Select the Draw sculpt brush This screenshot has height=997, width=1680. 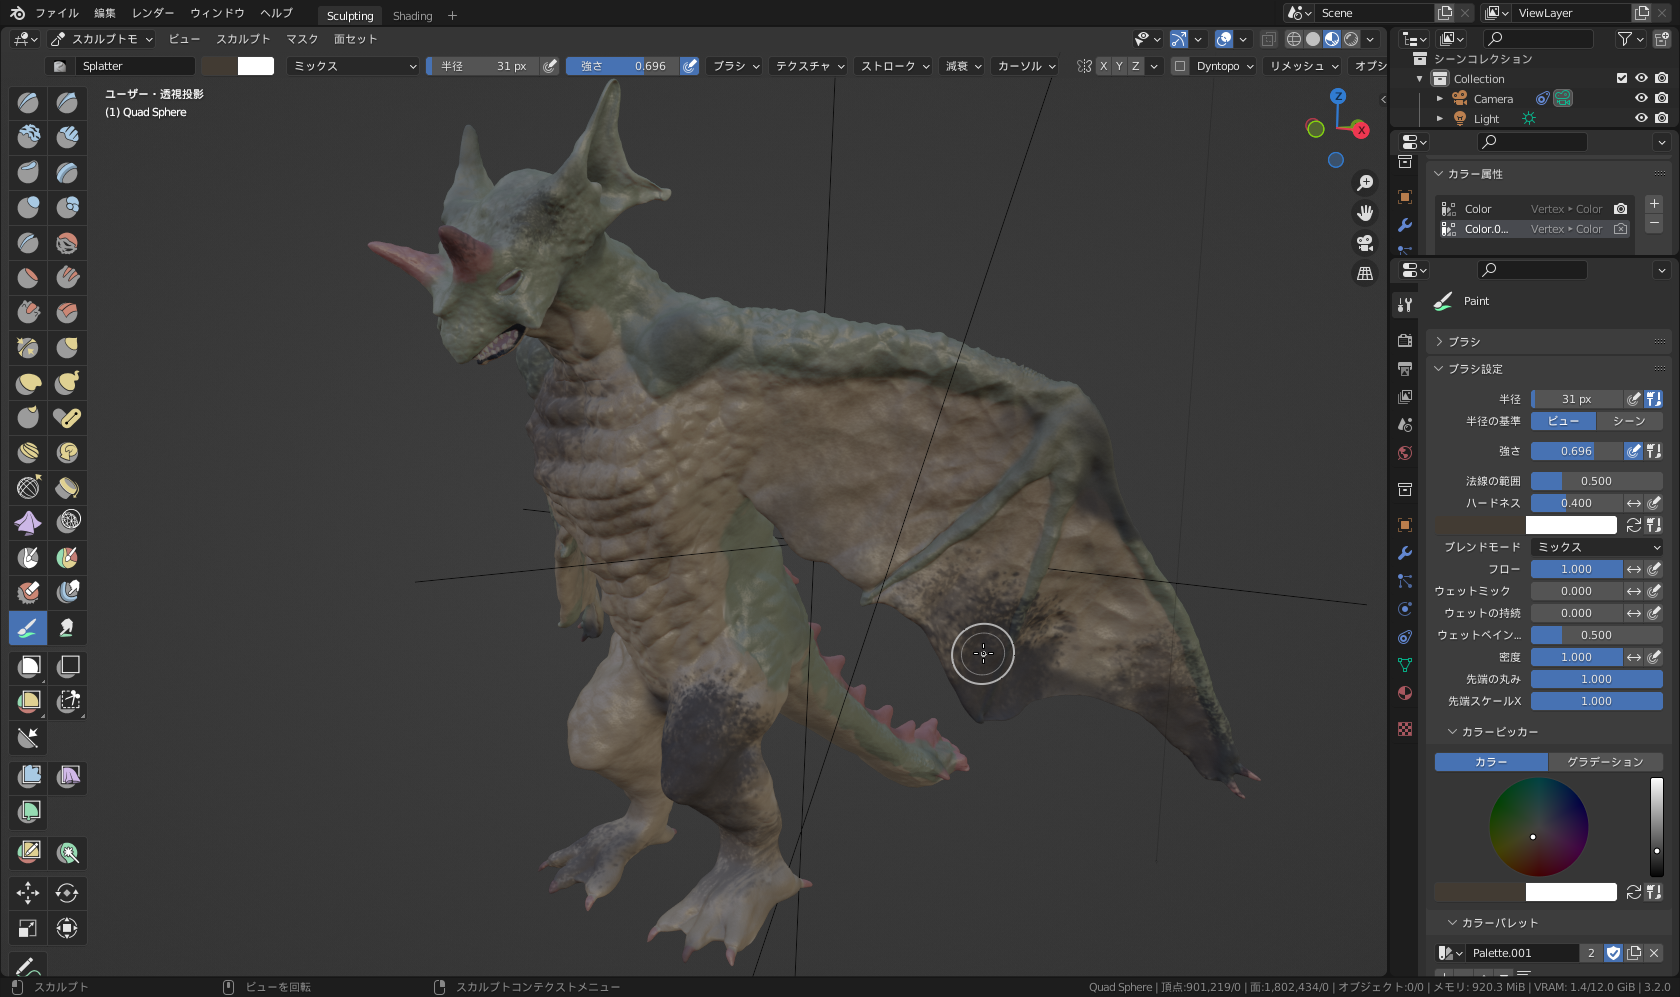coord(28,103)
